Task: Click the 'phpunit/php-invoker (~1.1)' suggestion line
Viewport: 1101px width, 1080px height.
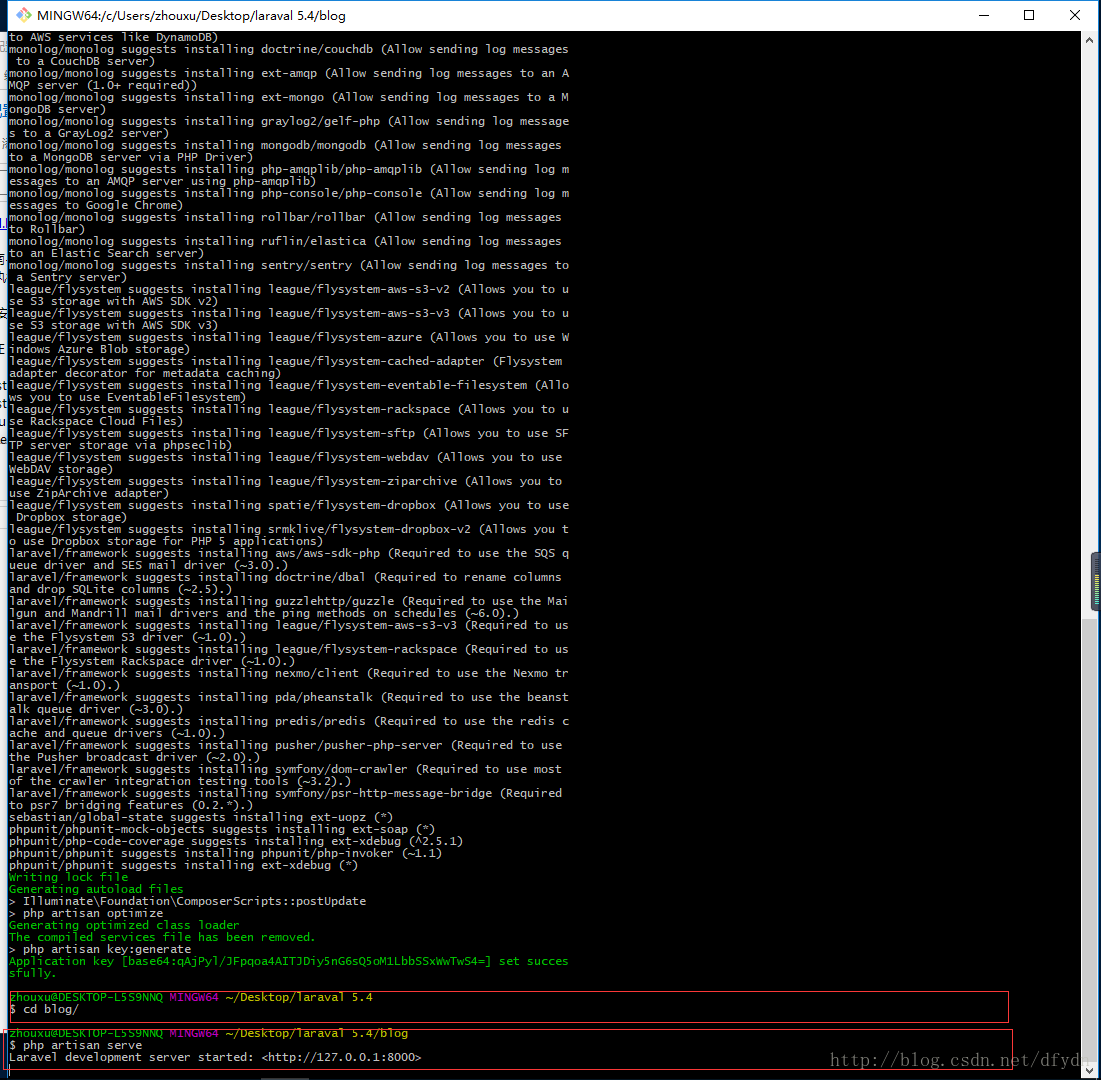Action: tap(225, 853)
